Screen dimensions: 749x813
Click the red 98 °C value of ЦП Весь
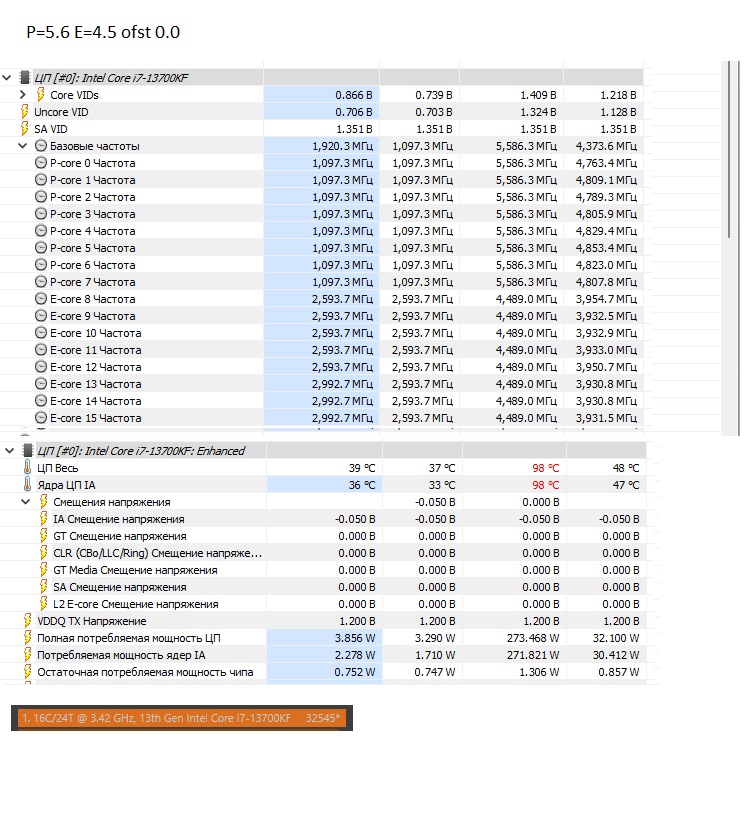(x=546, y=468)
